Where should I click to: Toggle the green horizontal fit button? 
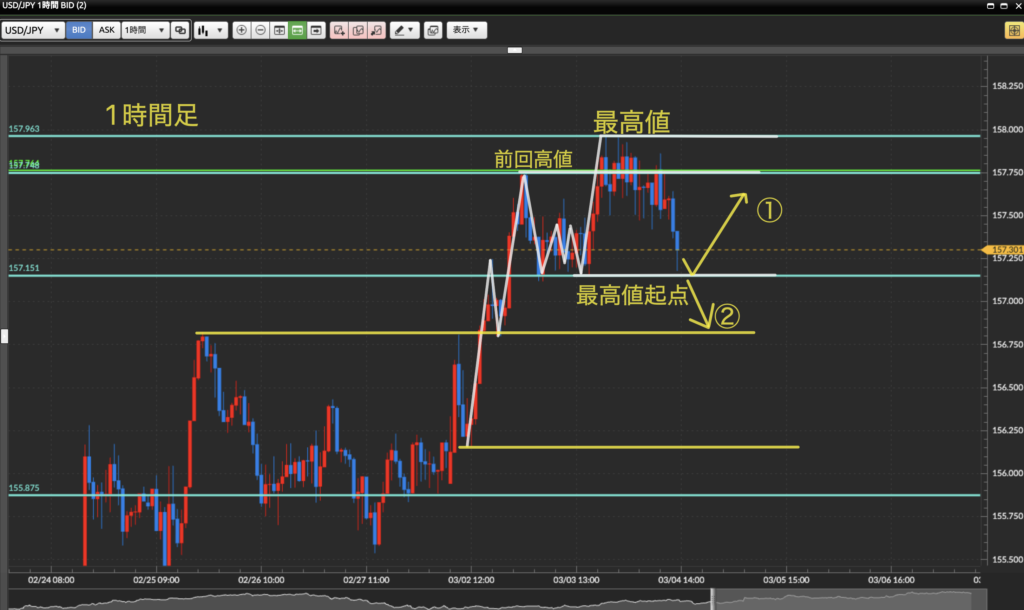(x=297, y=31)
